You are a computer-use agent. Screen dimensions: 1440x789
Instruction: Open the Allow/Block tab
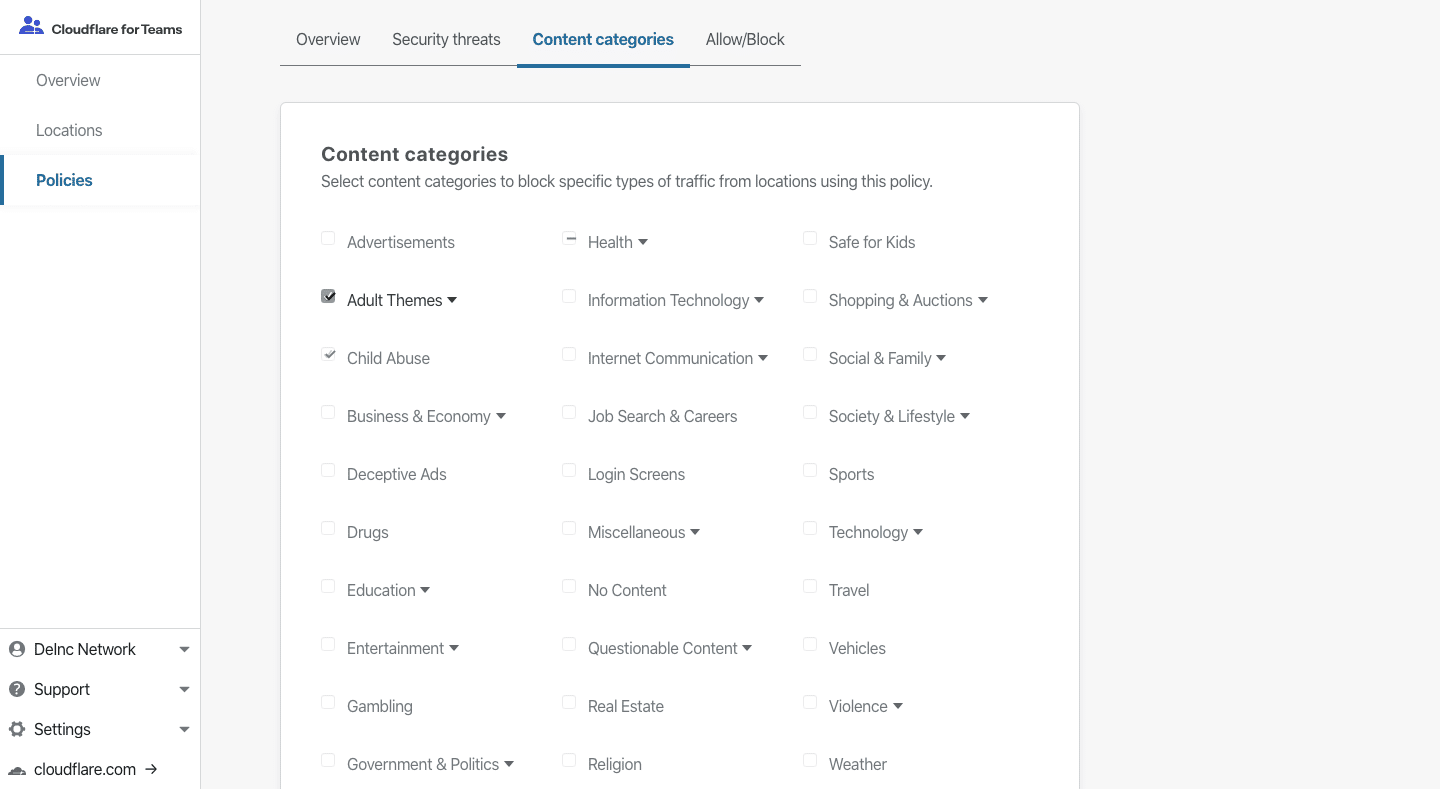[745, 40]
